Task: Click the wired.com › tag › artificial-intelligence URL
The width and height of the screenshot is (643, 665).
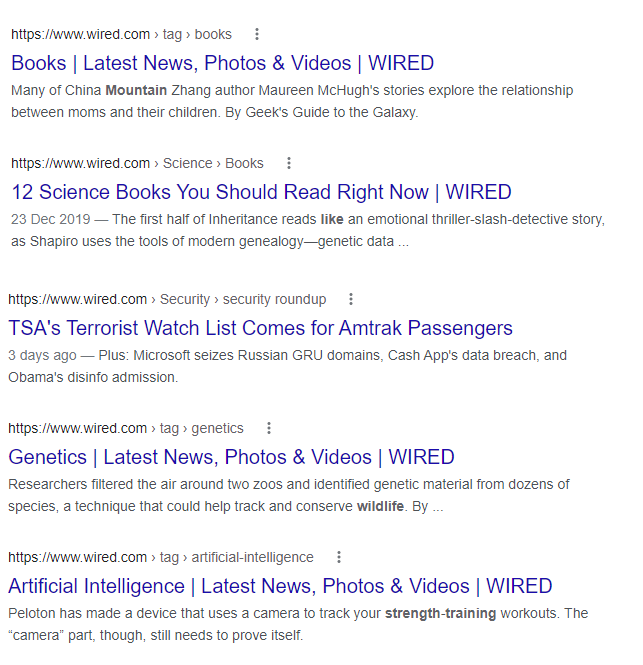Action: click(x=161, y=557)
